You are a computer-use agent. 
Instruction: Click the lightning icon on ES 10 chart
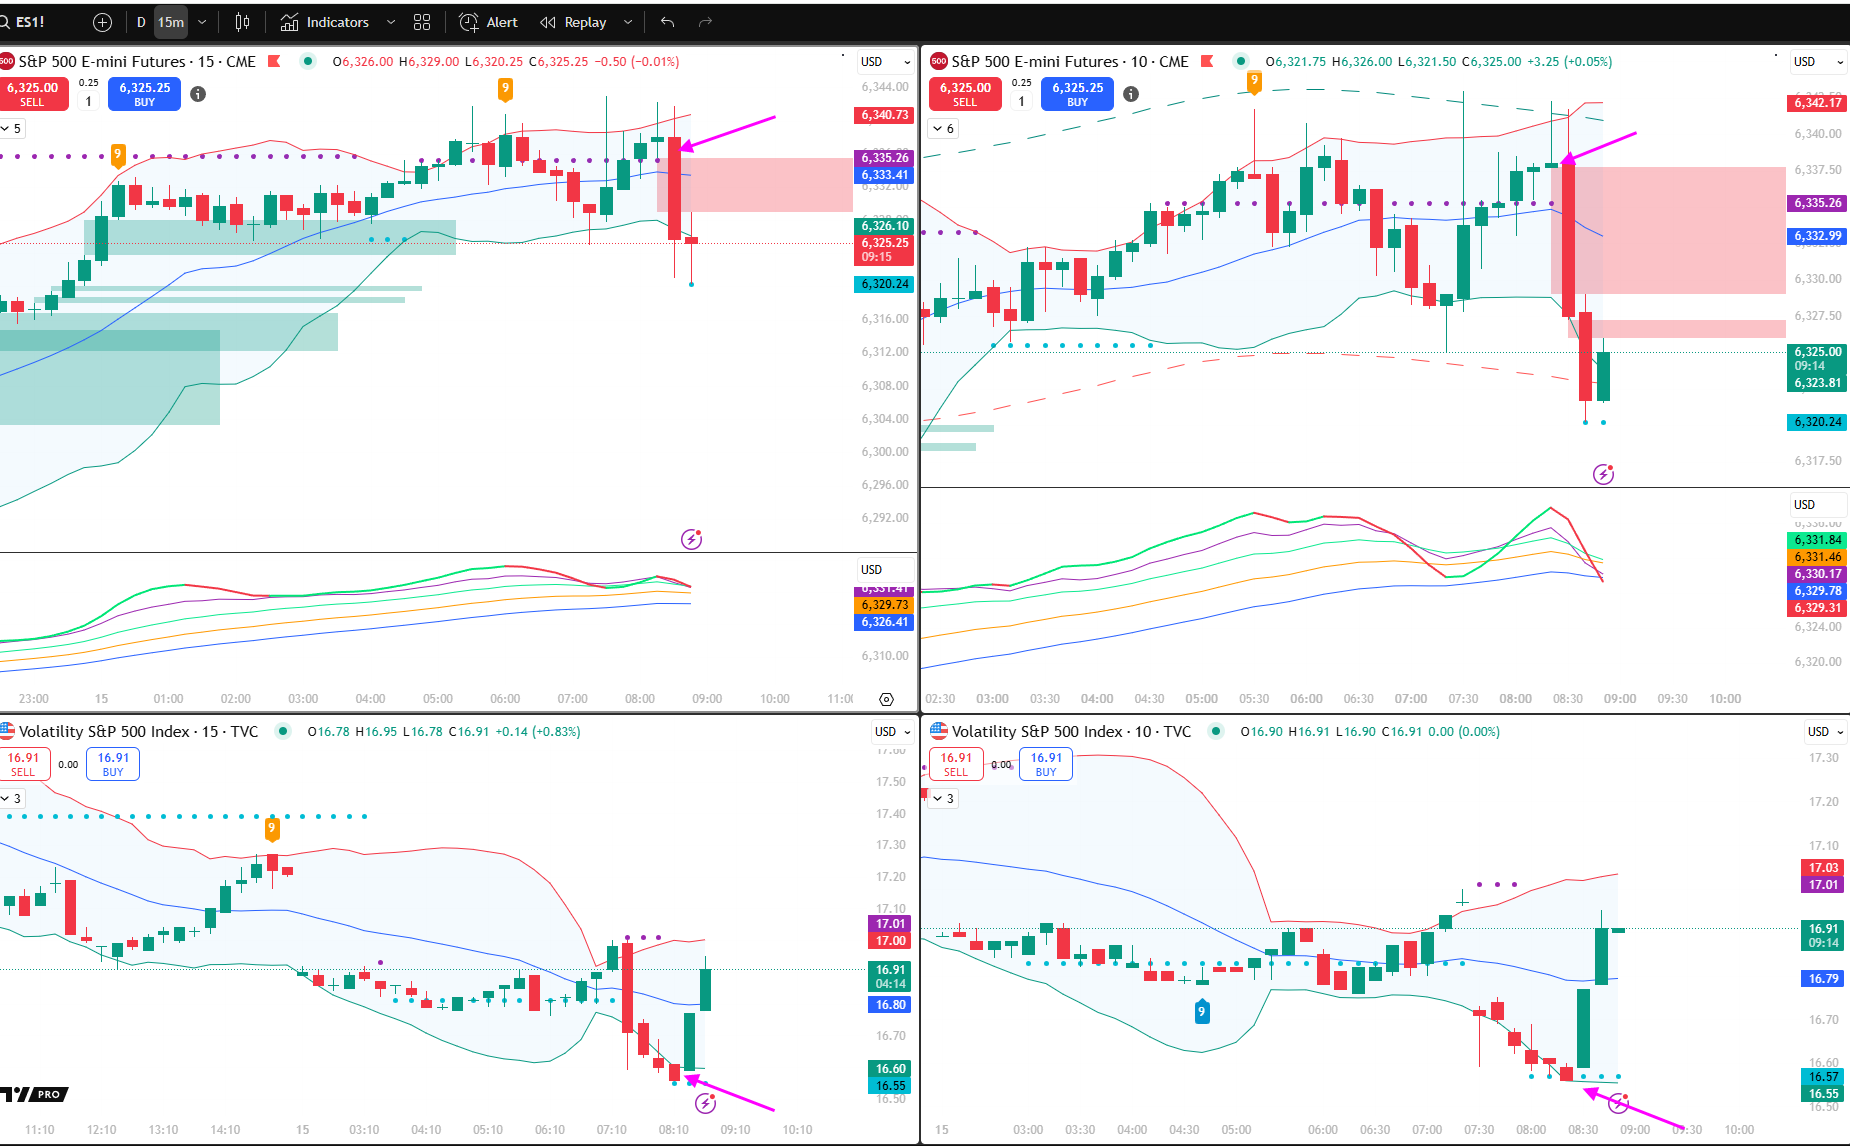pyautogui.click(x=1603, y=474)
